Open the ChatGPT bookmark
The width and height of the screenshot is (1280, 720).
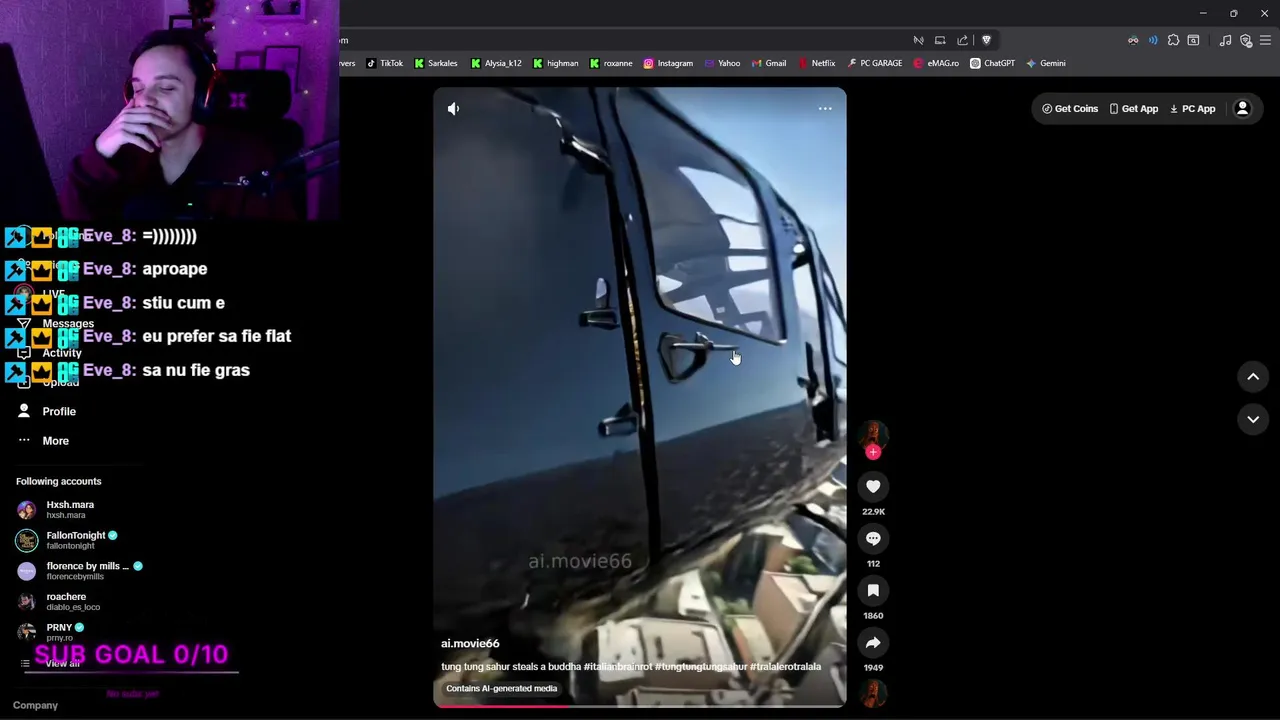[x=992, y=63]
